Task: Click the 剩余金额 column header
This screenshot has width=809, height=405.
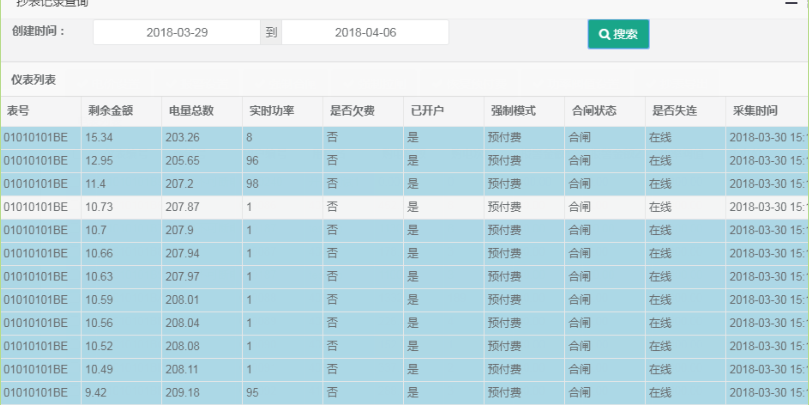Action: pos(110,111)
